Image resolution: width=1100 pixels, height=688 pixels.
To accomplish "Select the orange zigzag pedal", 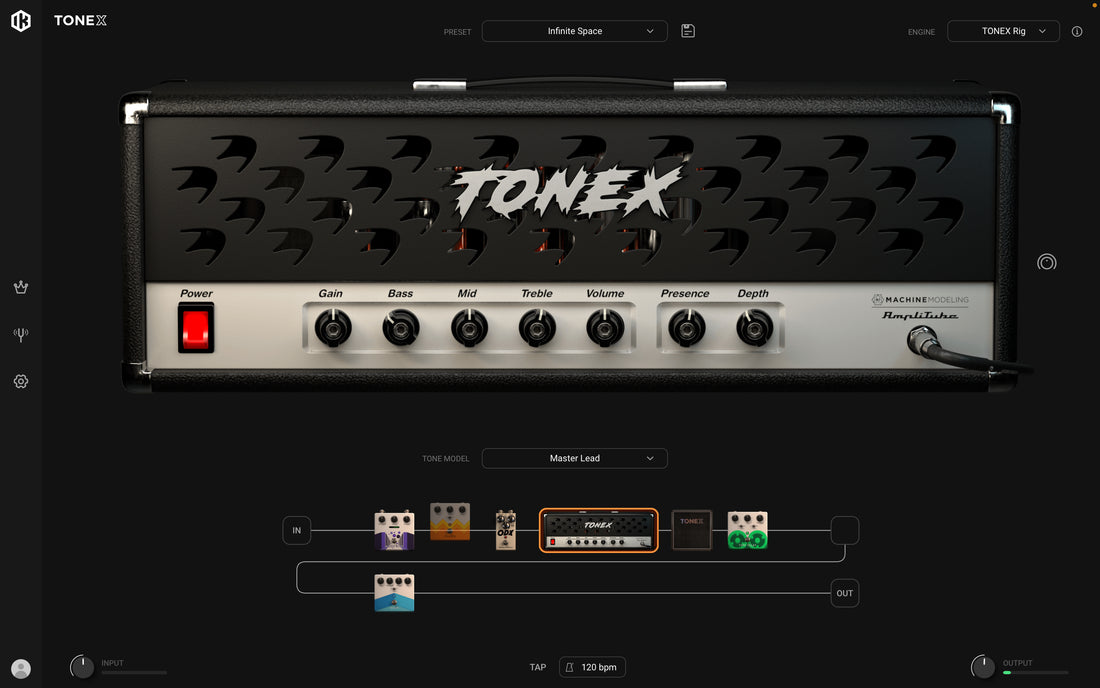I will point(450,521).
